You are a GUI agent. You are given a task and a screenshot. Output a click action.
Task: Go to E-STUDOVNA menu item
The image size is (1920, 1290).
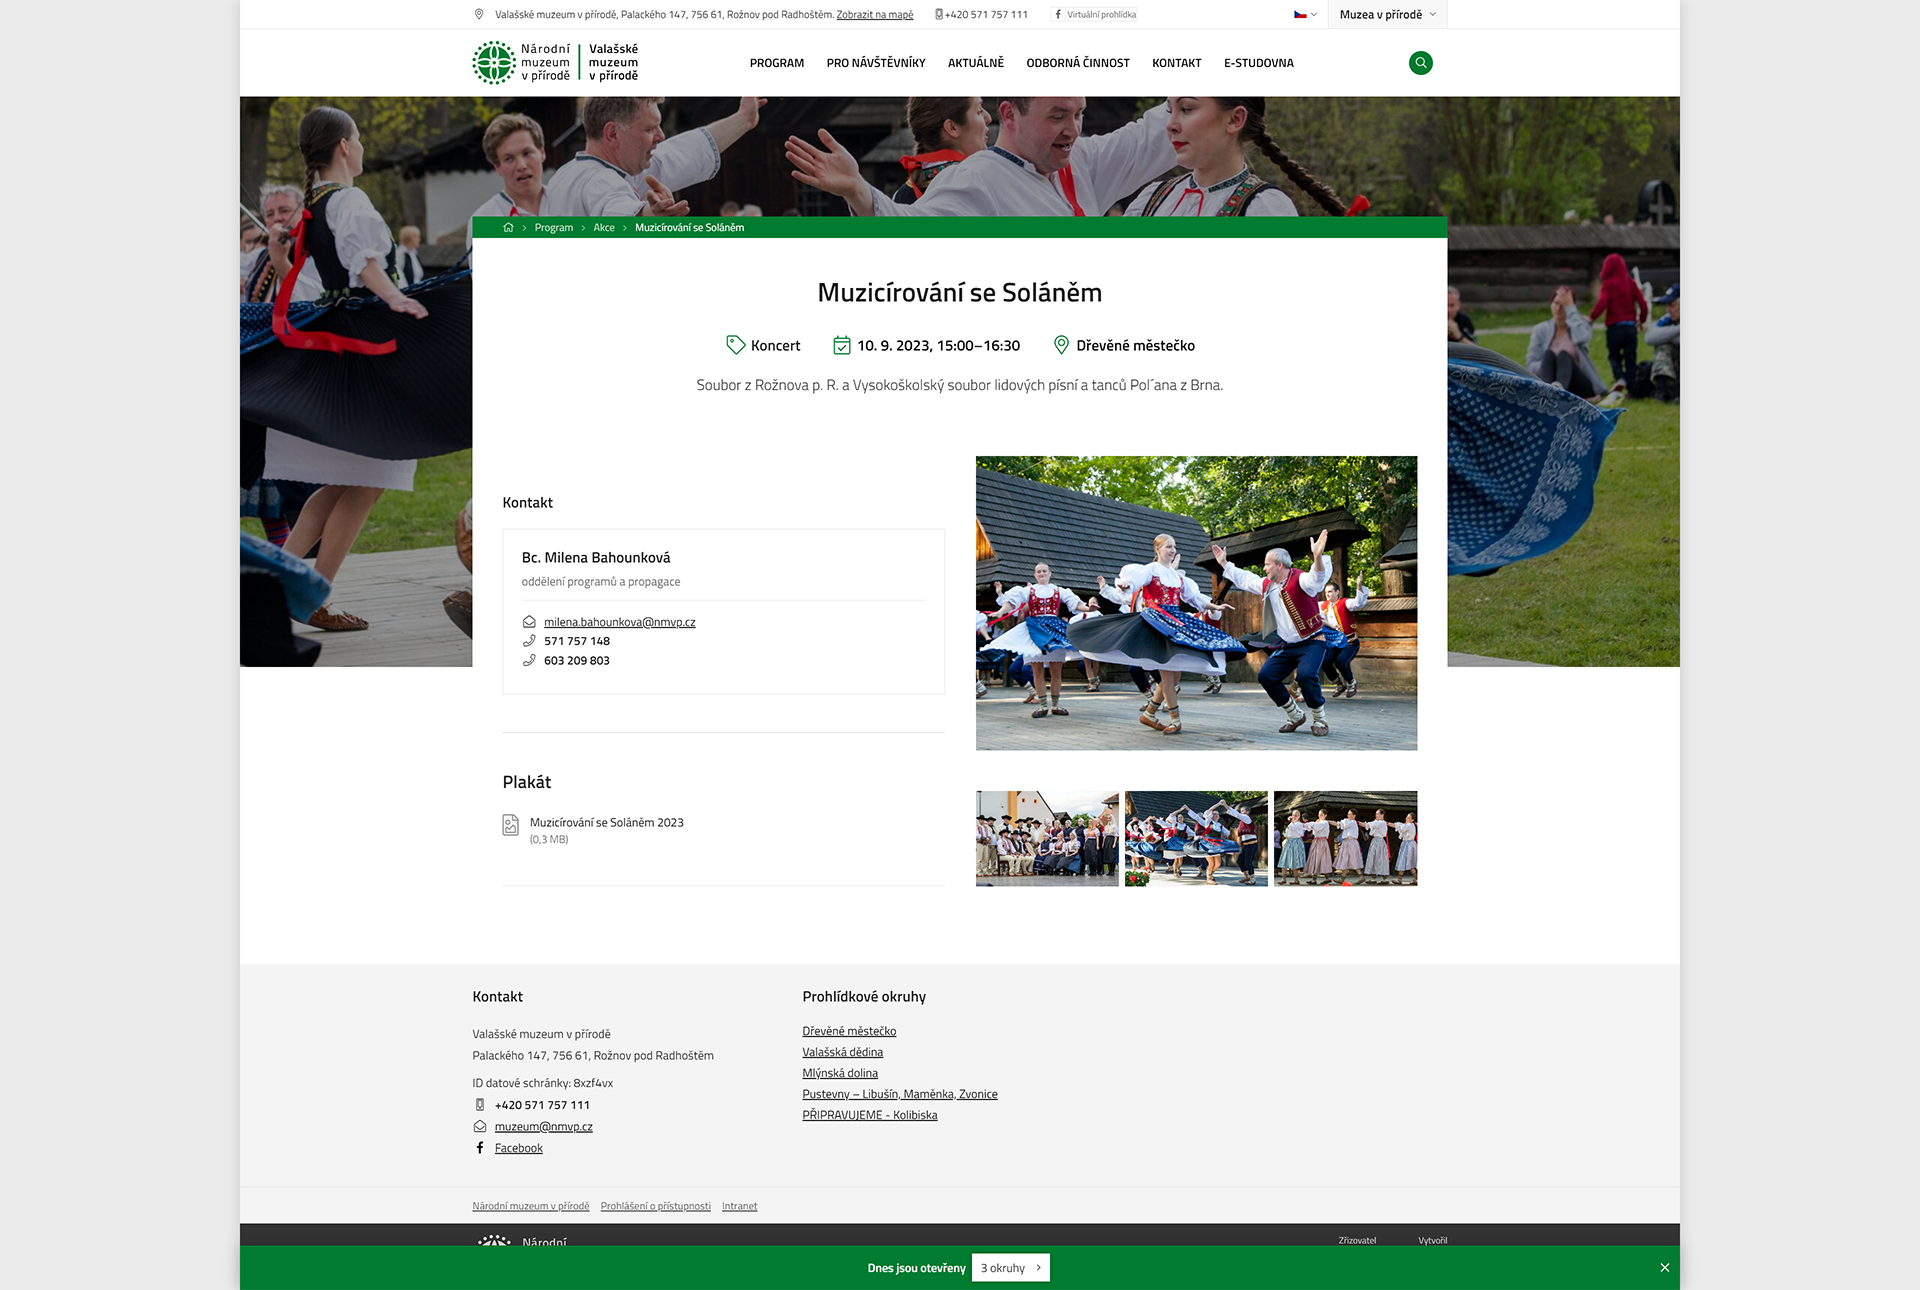pyautogui.click(x=1259, y=63)
